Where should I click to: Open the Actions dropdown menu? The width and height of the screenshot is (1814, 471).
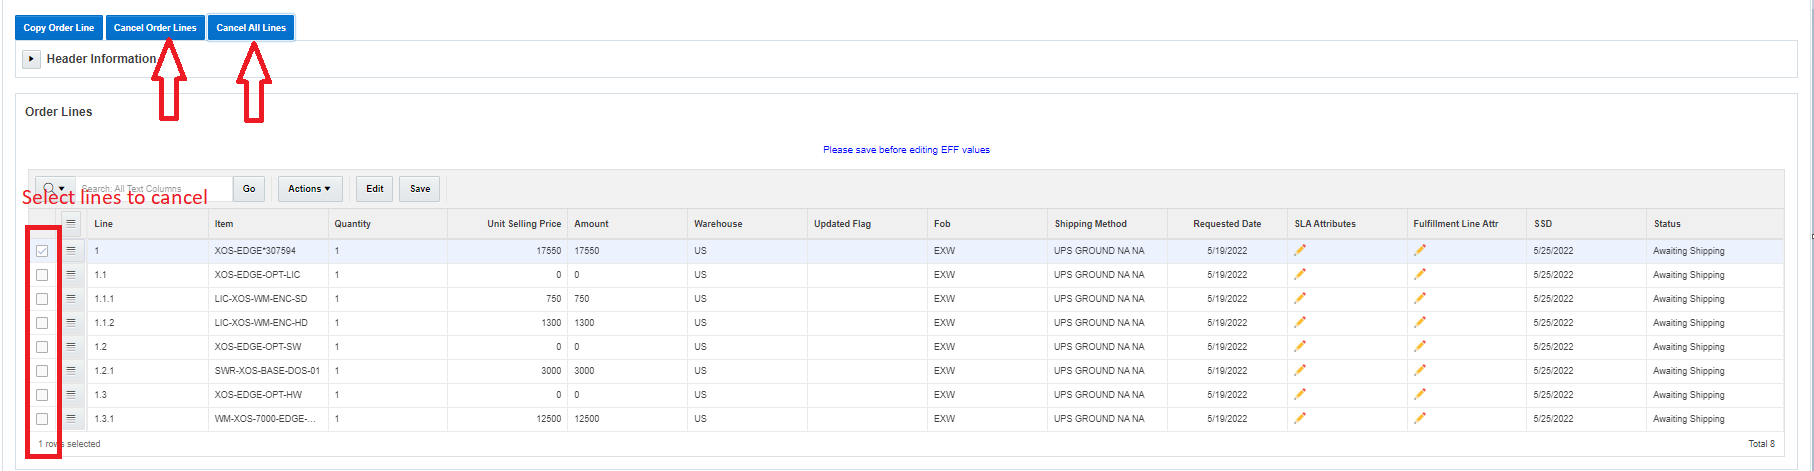click(309, 189)
